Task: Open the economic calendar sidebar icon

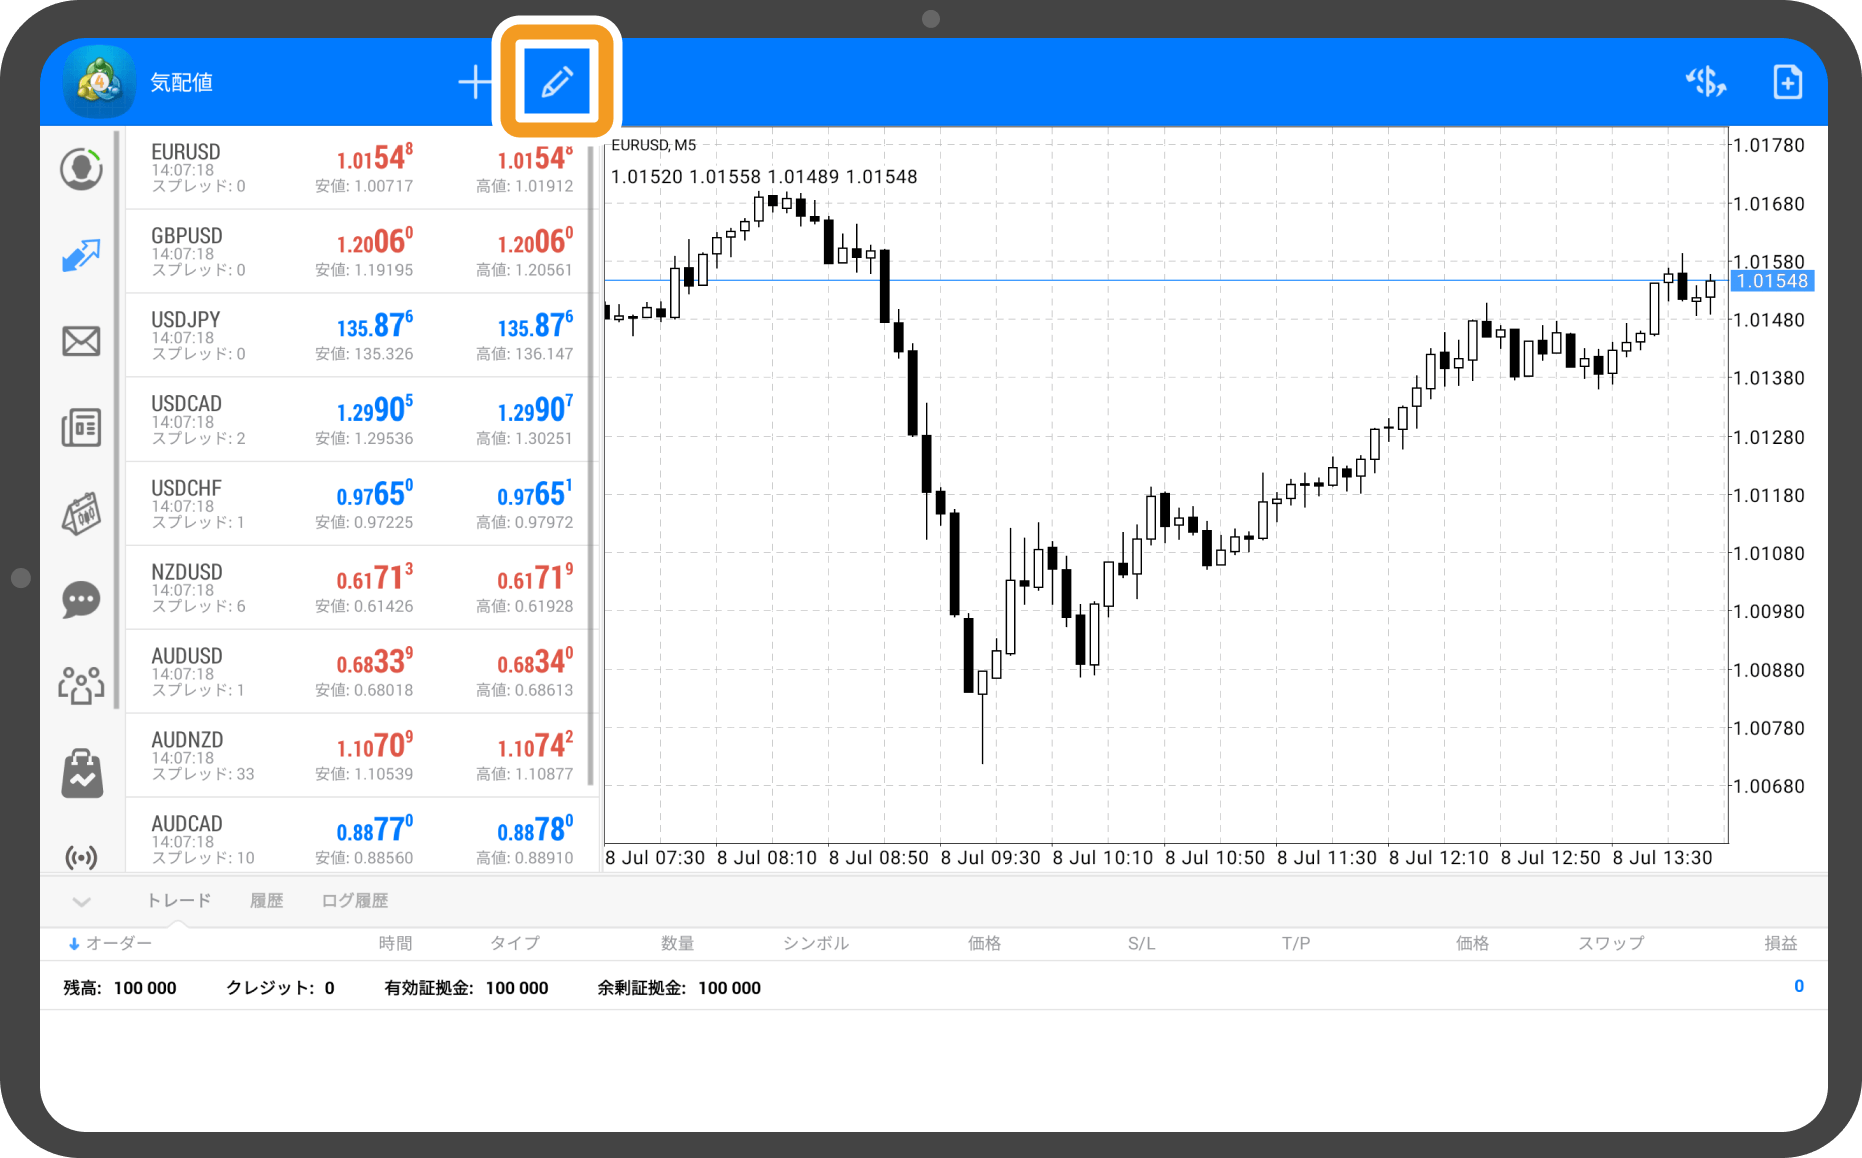Action: point(81,513)
